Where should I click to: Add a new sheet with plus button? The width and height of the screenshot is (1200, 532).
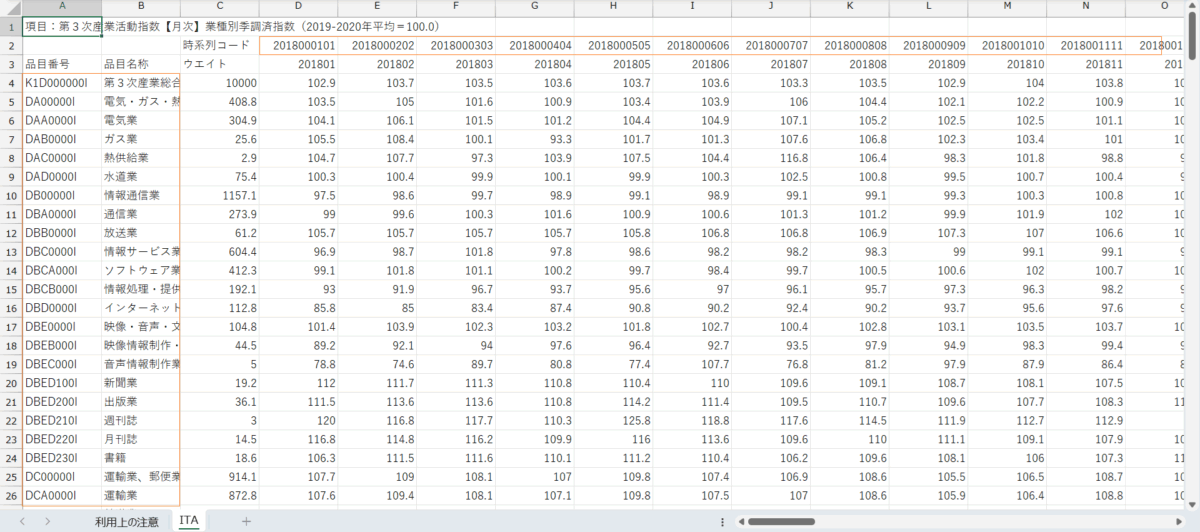[246, 521]
